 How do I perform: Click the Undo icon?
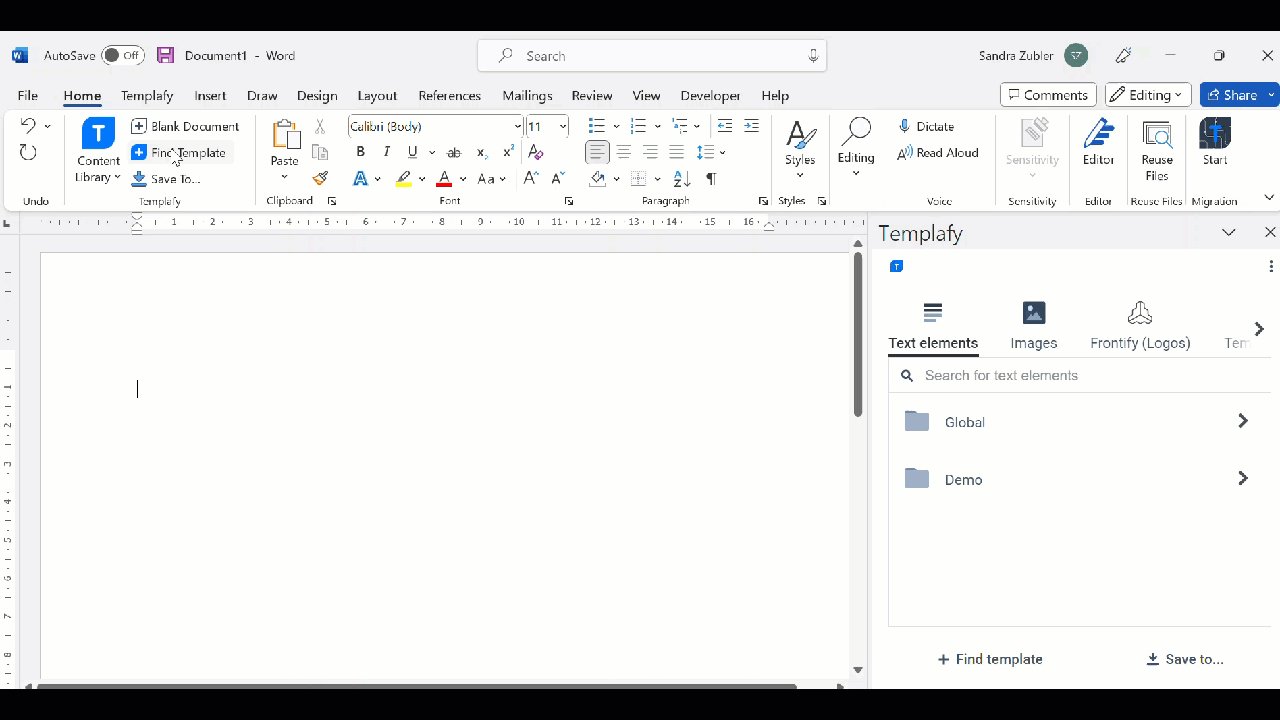(x=28, y=126)
